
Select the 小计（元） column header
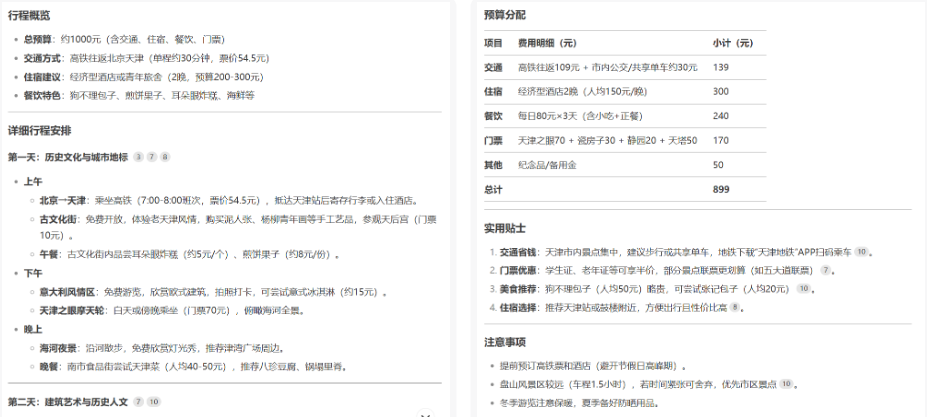[x=732, y=43]
